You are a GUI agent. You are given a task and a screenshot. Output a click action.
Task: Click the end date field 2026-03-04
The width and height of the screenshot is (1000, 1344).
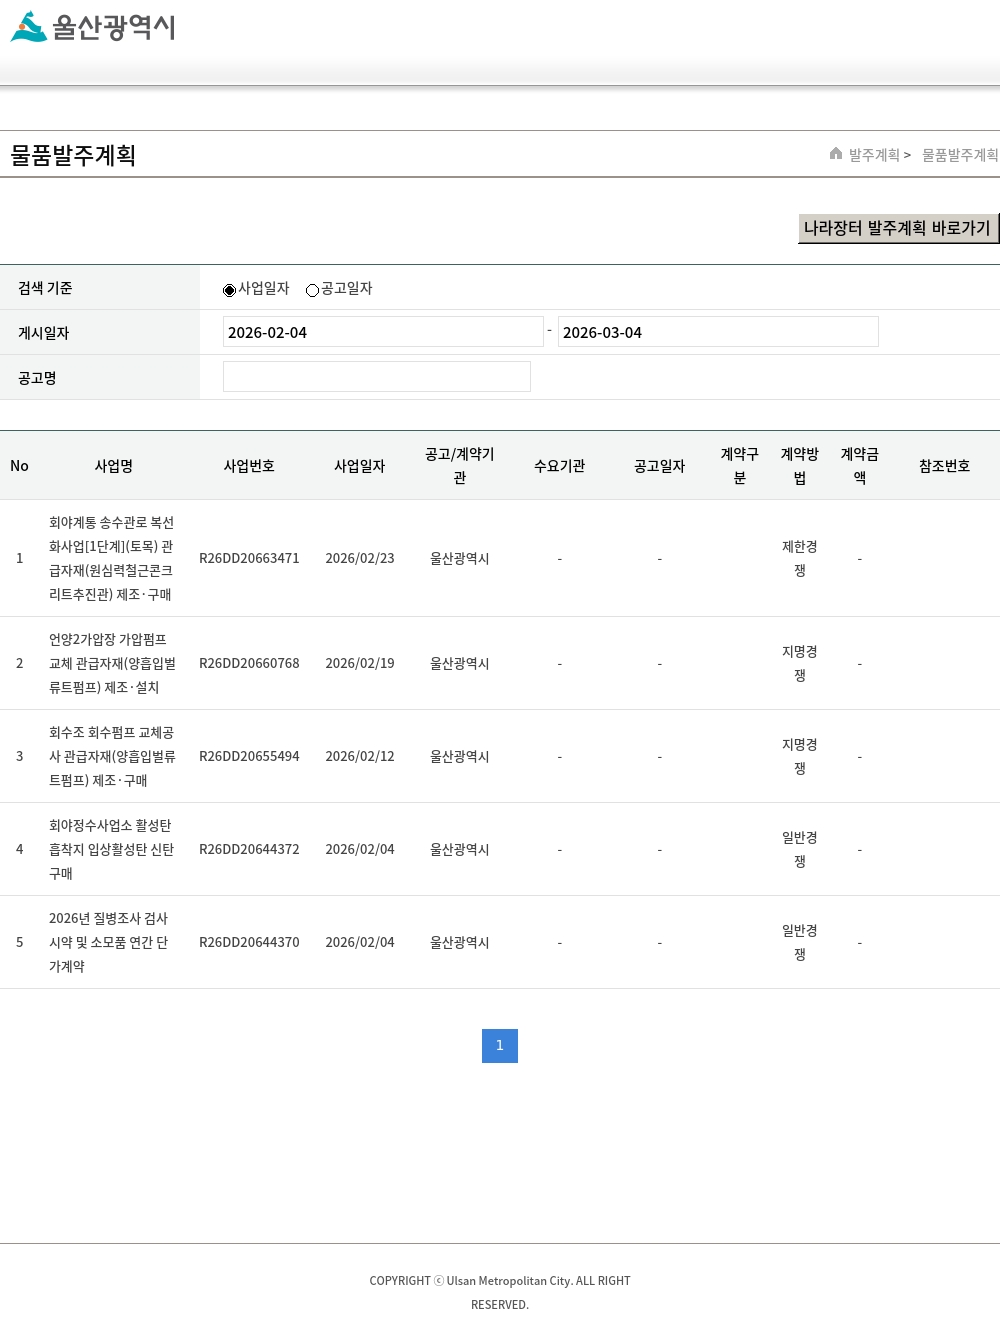(x=717, y=332)
